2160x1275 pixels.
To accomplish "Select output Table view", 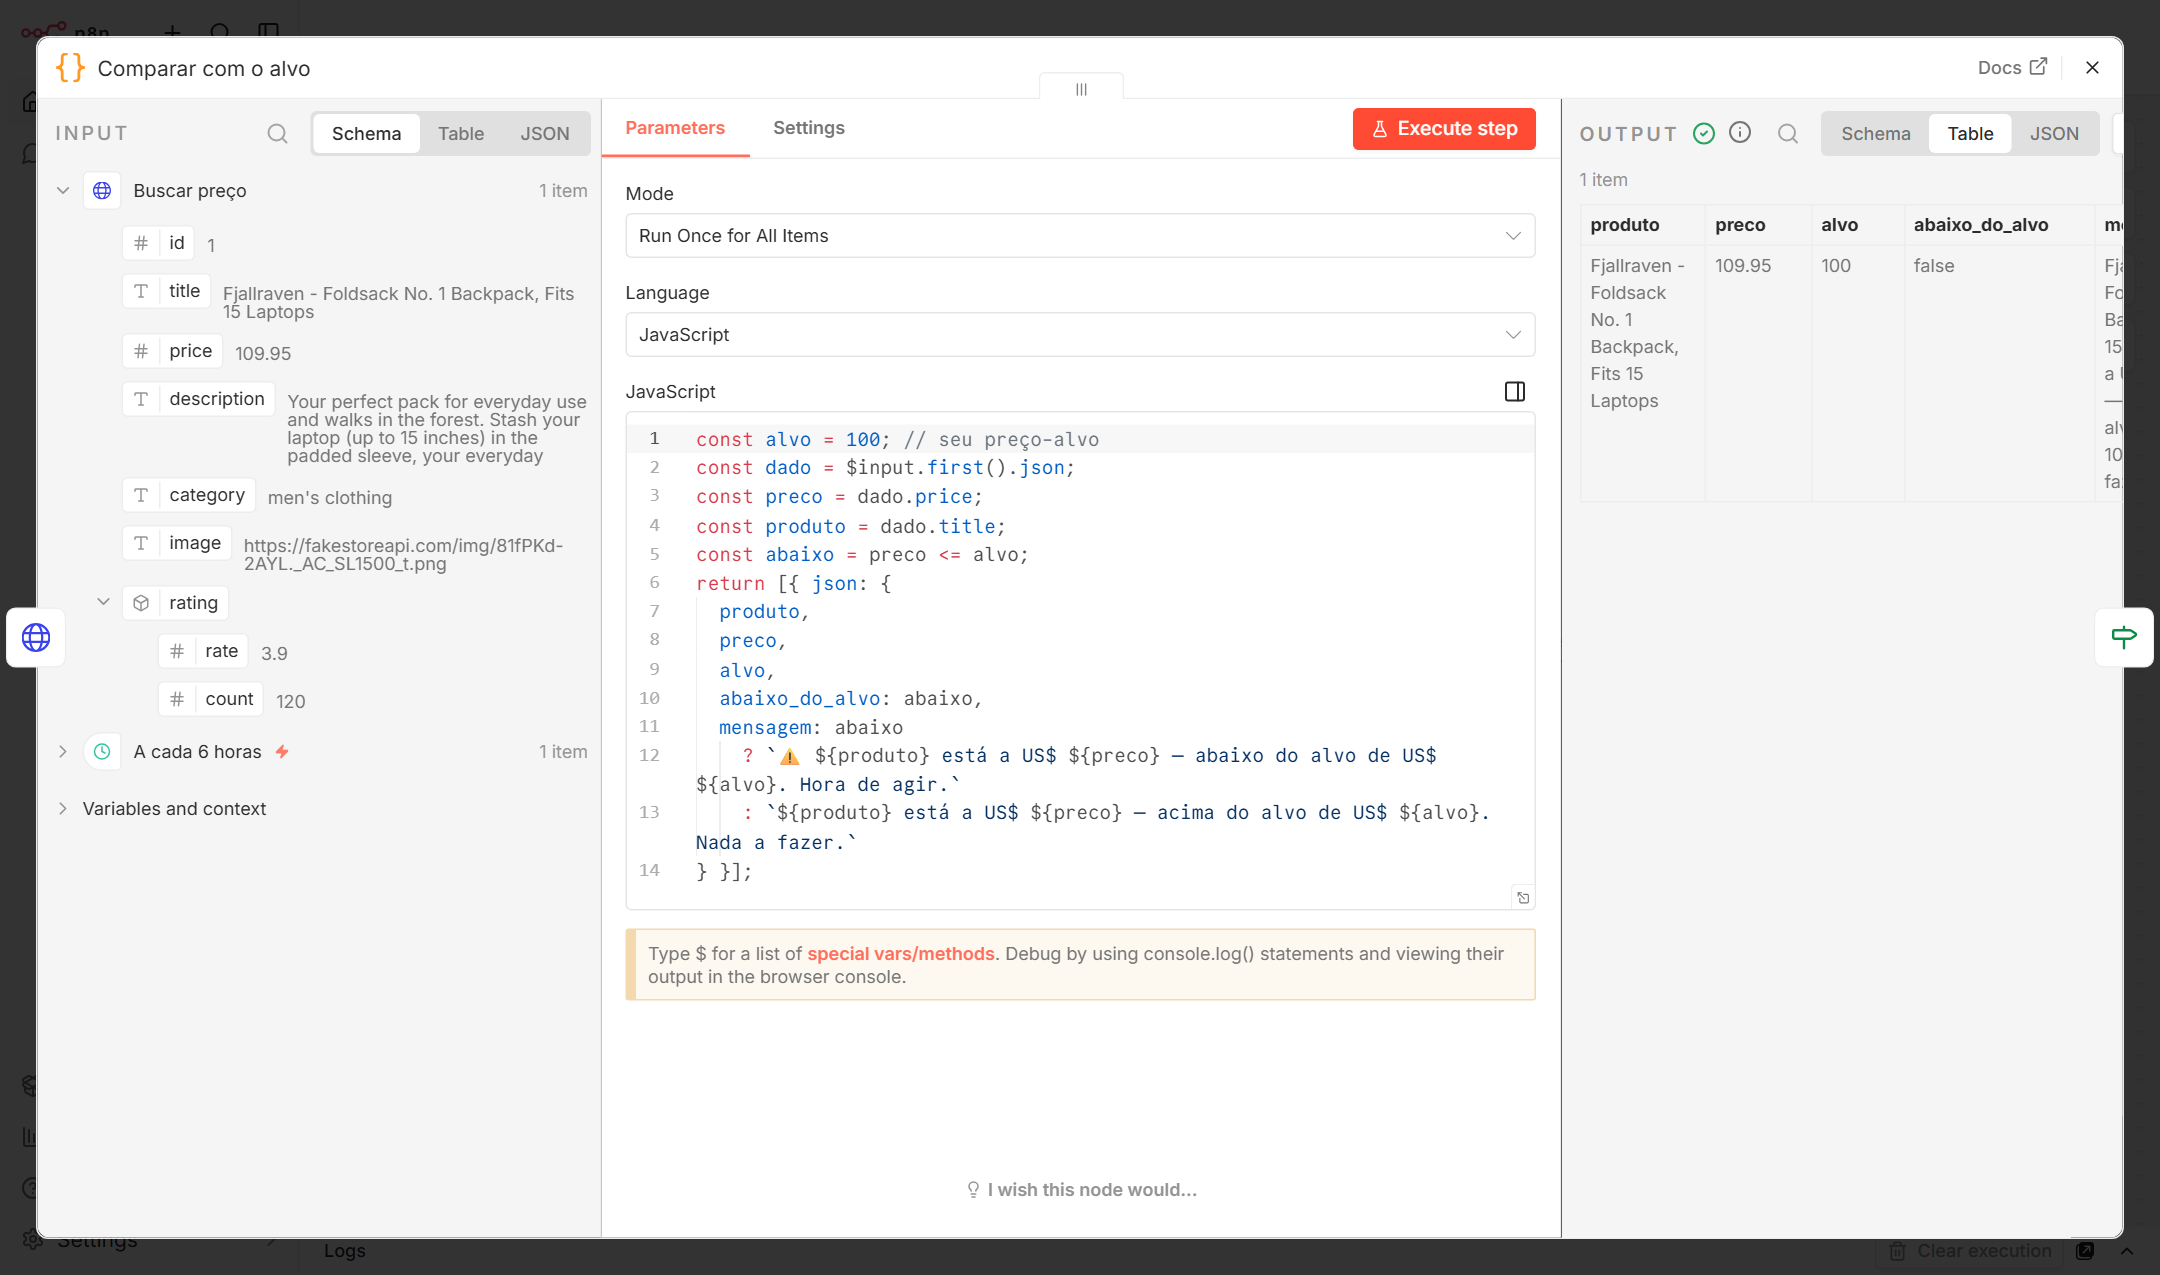I will click(x=1970, y=133).
